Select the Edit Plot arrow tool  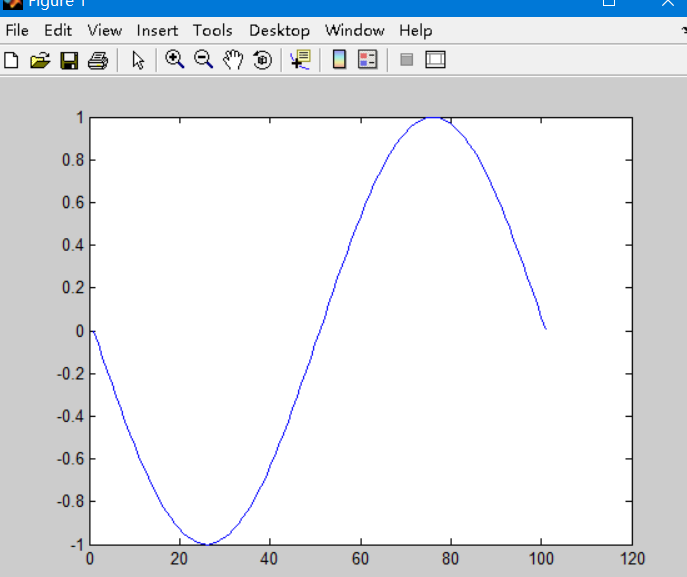[x=138, y=60]
